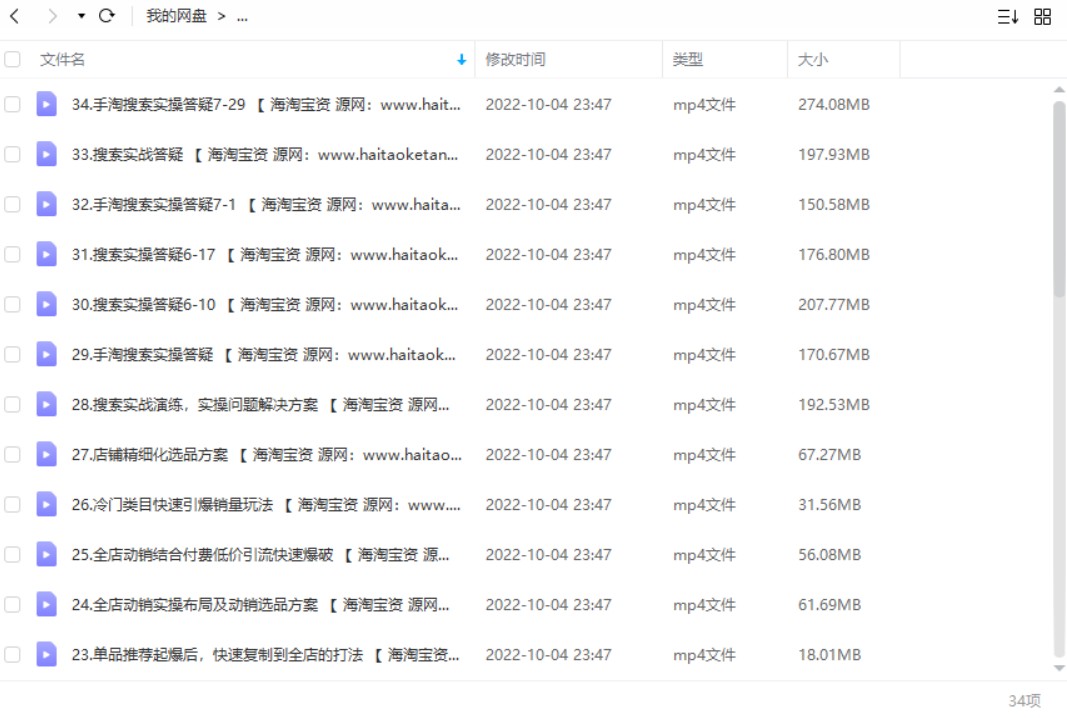This screenshot has width=1067, height=718.
Task: Sort by the 大小 column
Action: 812,59
